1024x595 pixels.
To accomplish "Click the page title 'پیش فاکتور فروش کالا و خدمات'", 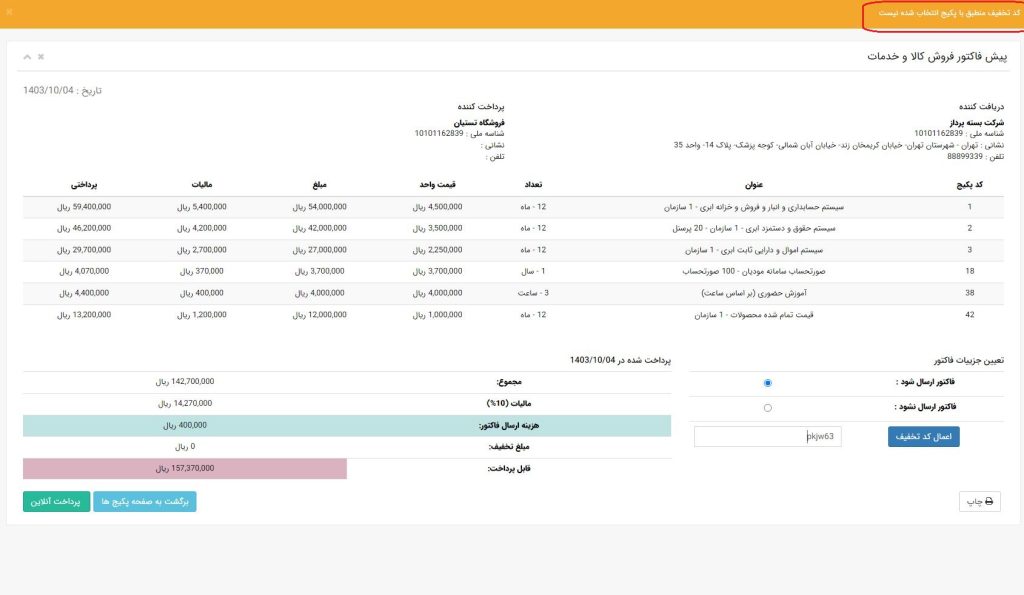I will (937, 57).
